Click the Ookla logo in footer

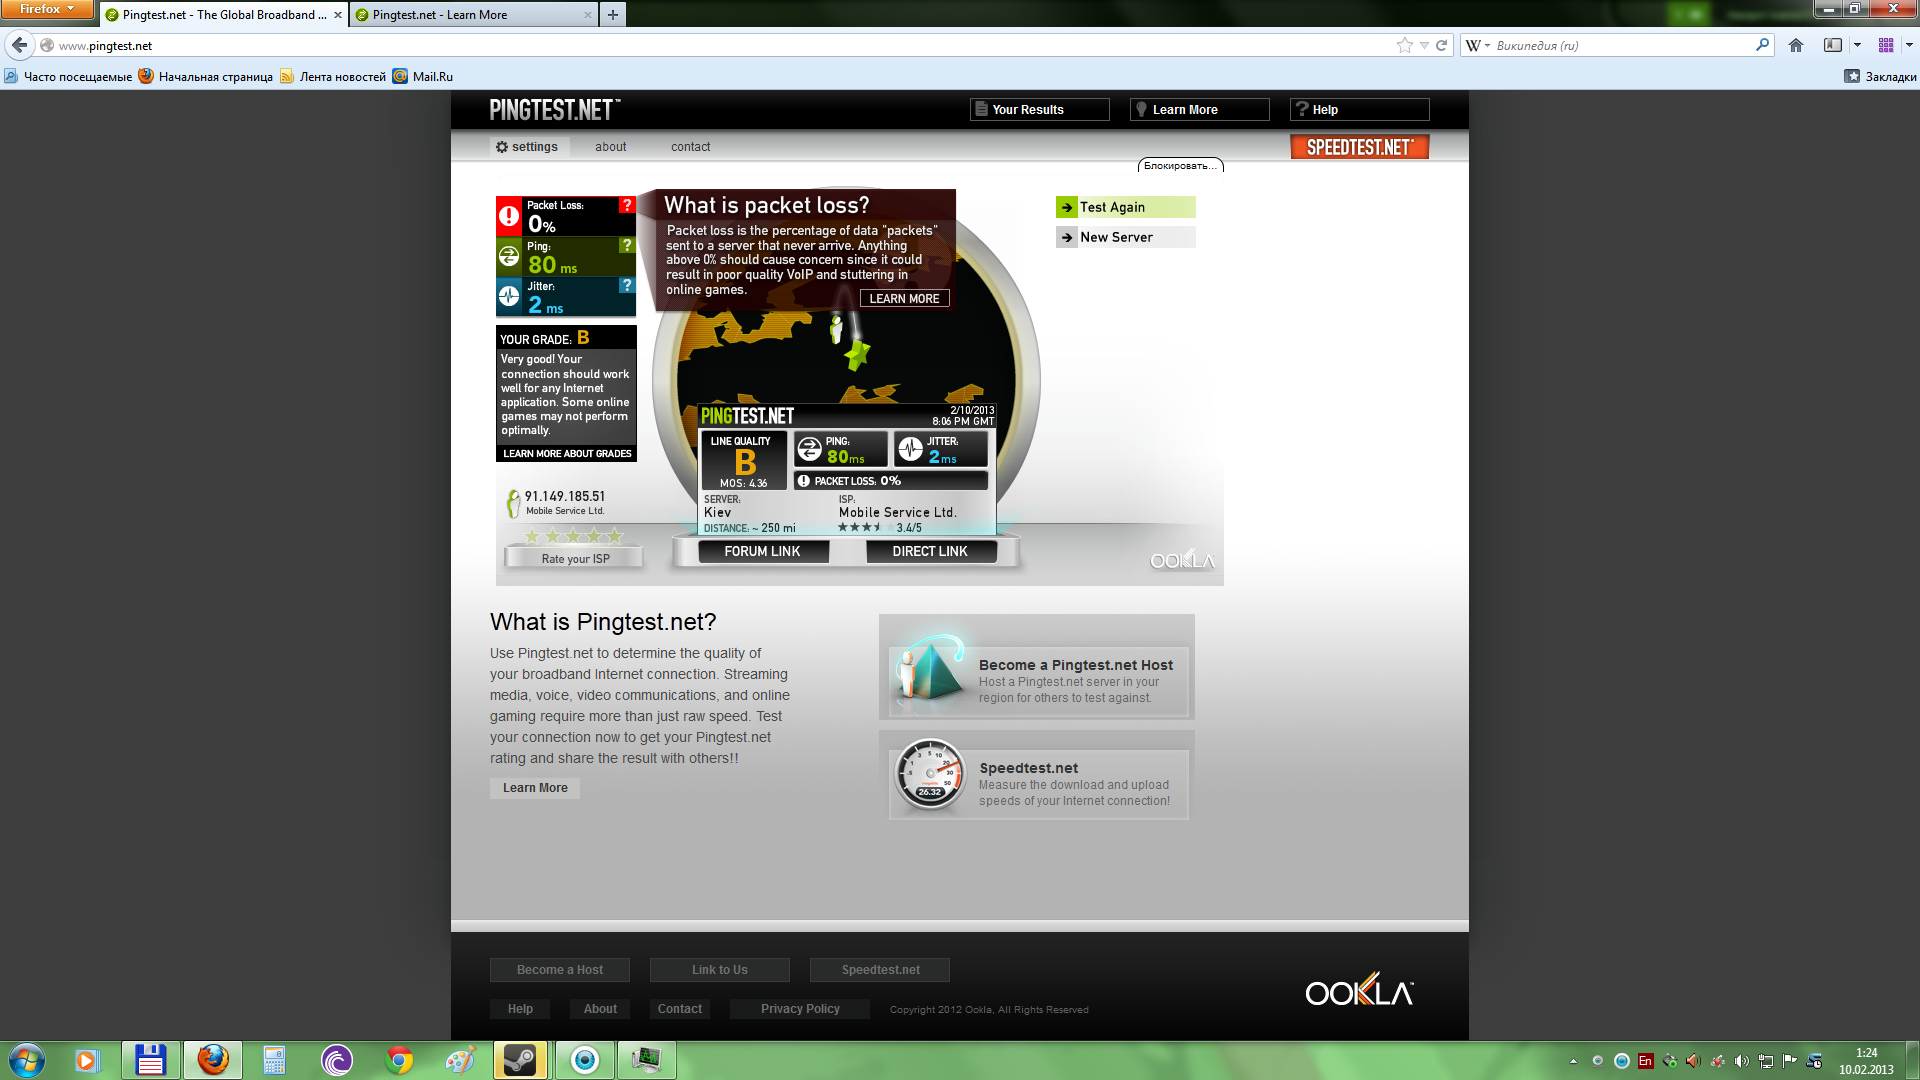pos(1359,990)
